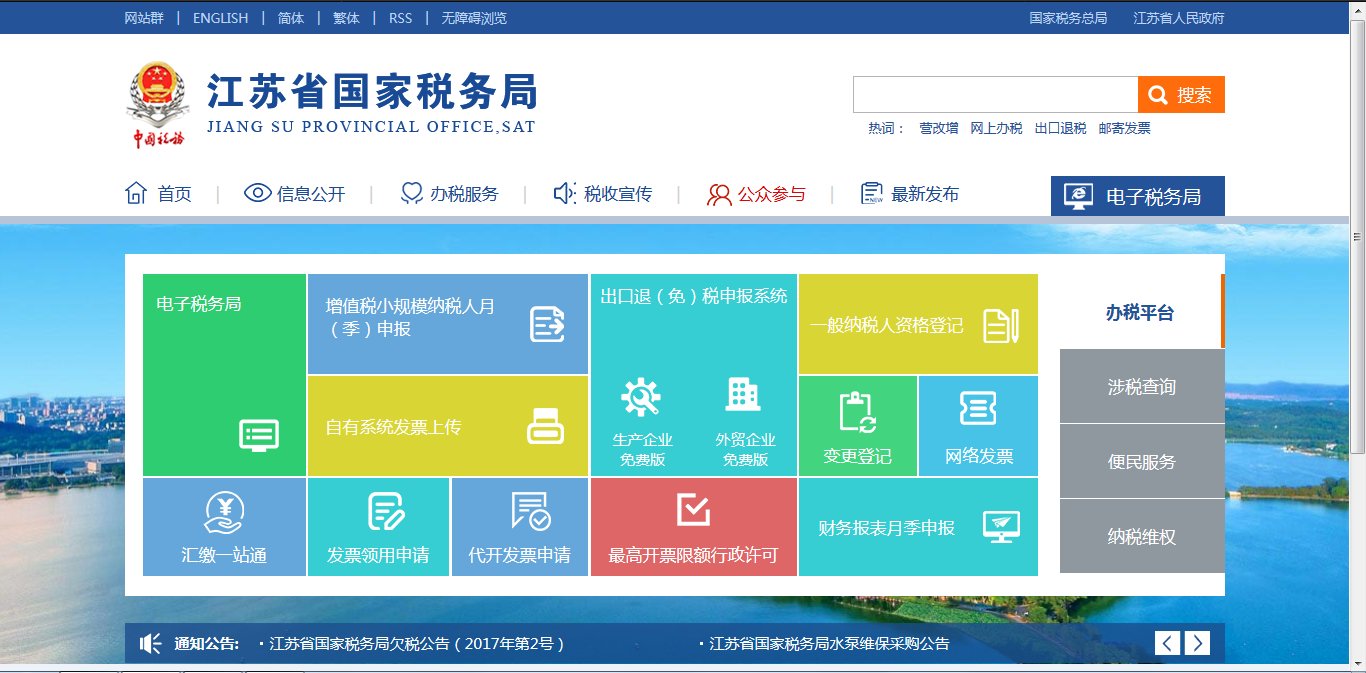Open the ENGLISH version of the site
This screenshot has width=1366, height=673.
(219, 17)
